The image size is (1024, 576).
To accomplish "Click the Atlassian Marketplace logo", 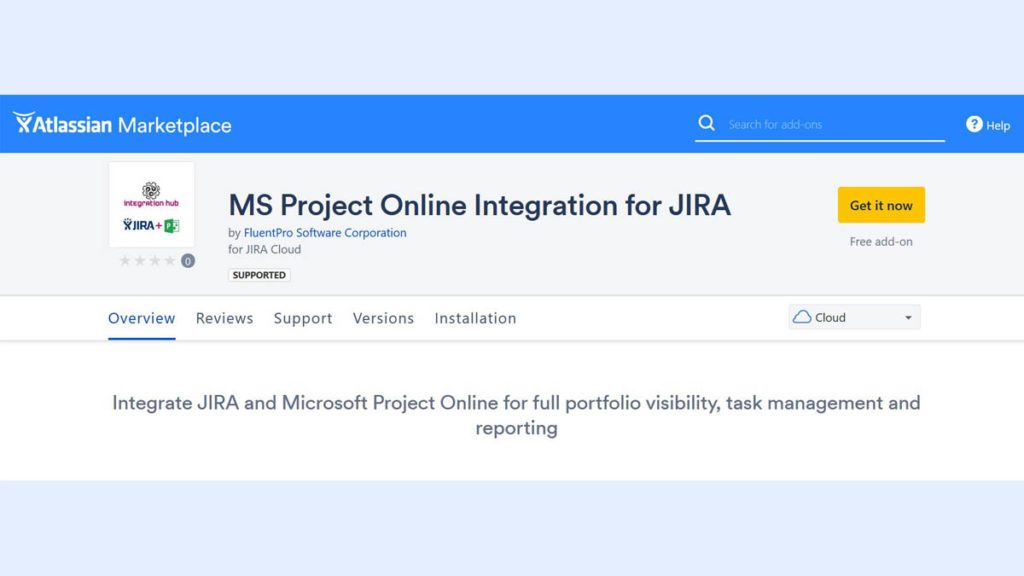I will point(122,125).
